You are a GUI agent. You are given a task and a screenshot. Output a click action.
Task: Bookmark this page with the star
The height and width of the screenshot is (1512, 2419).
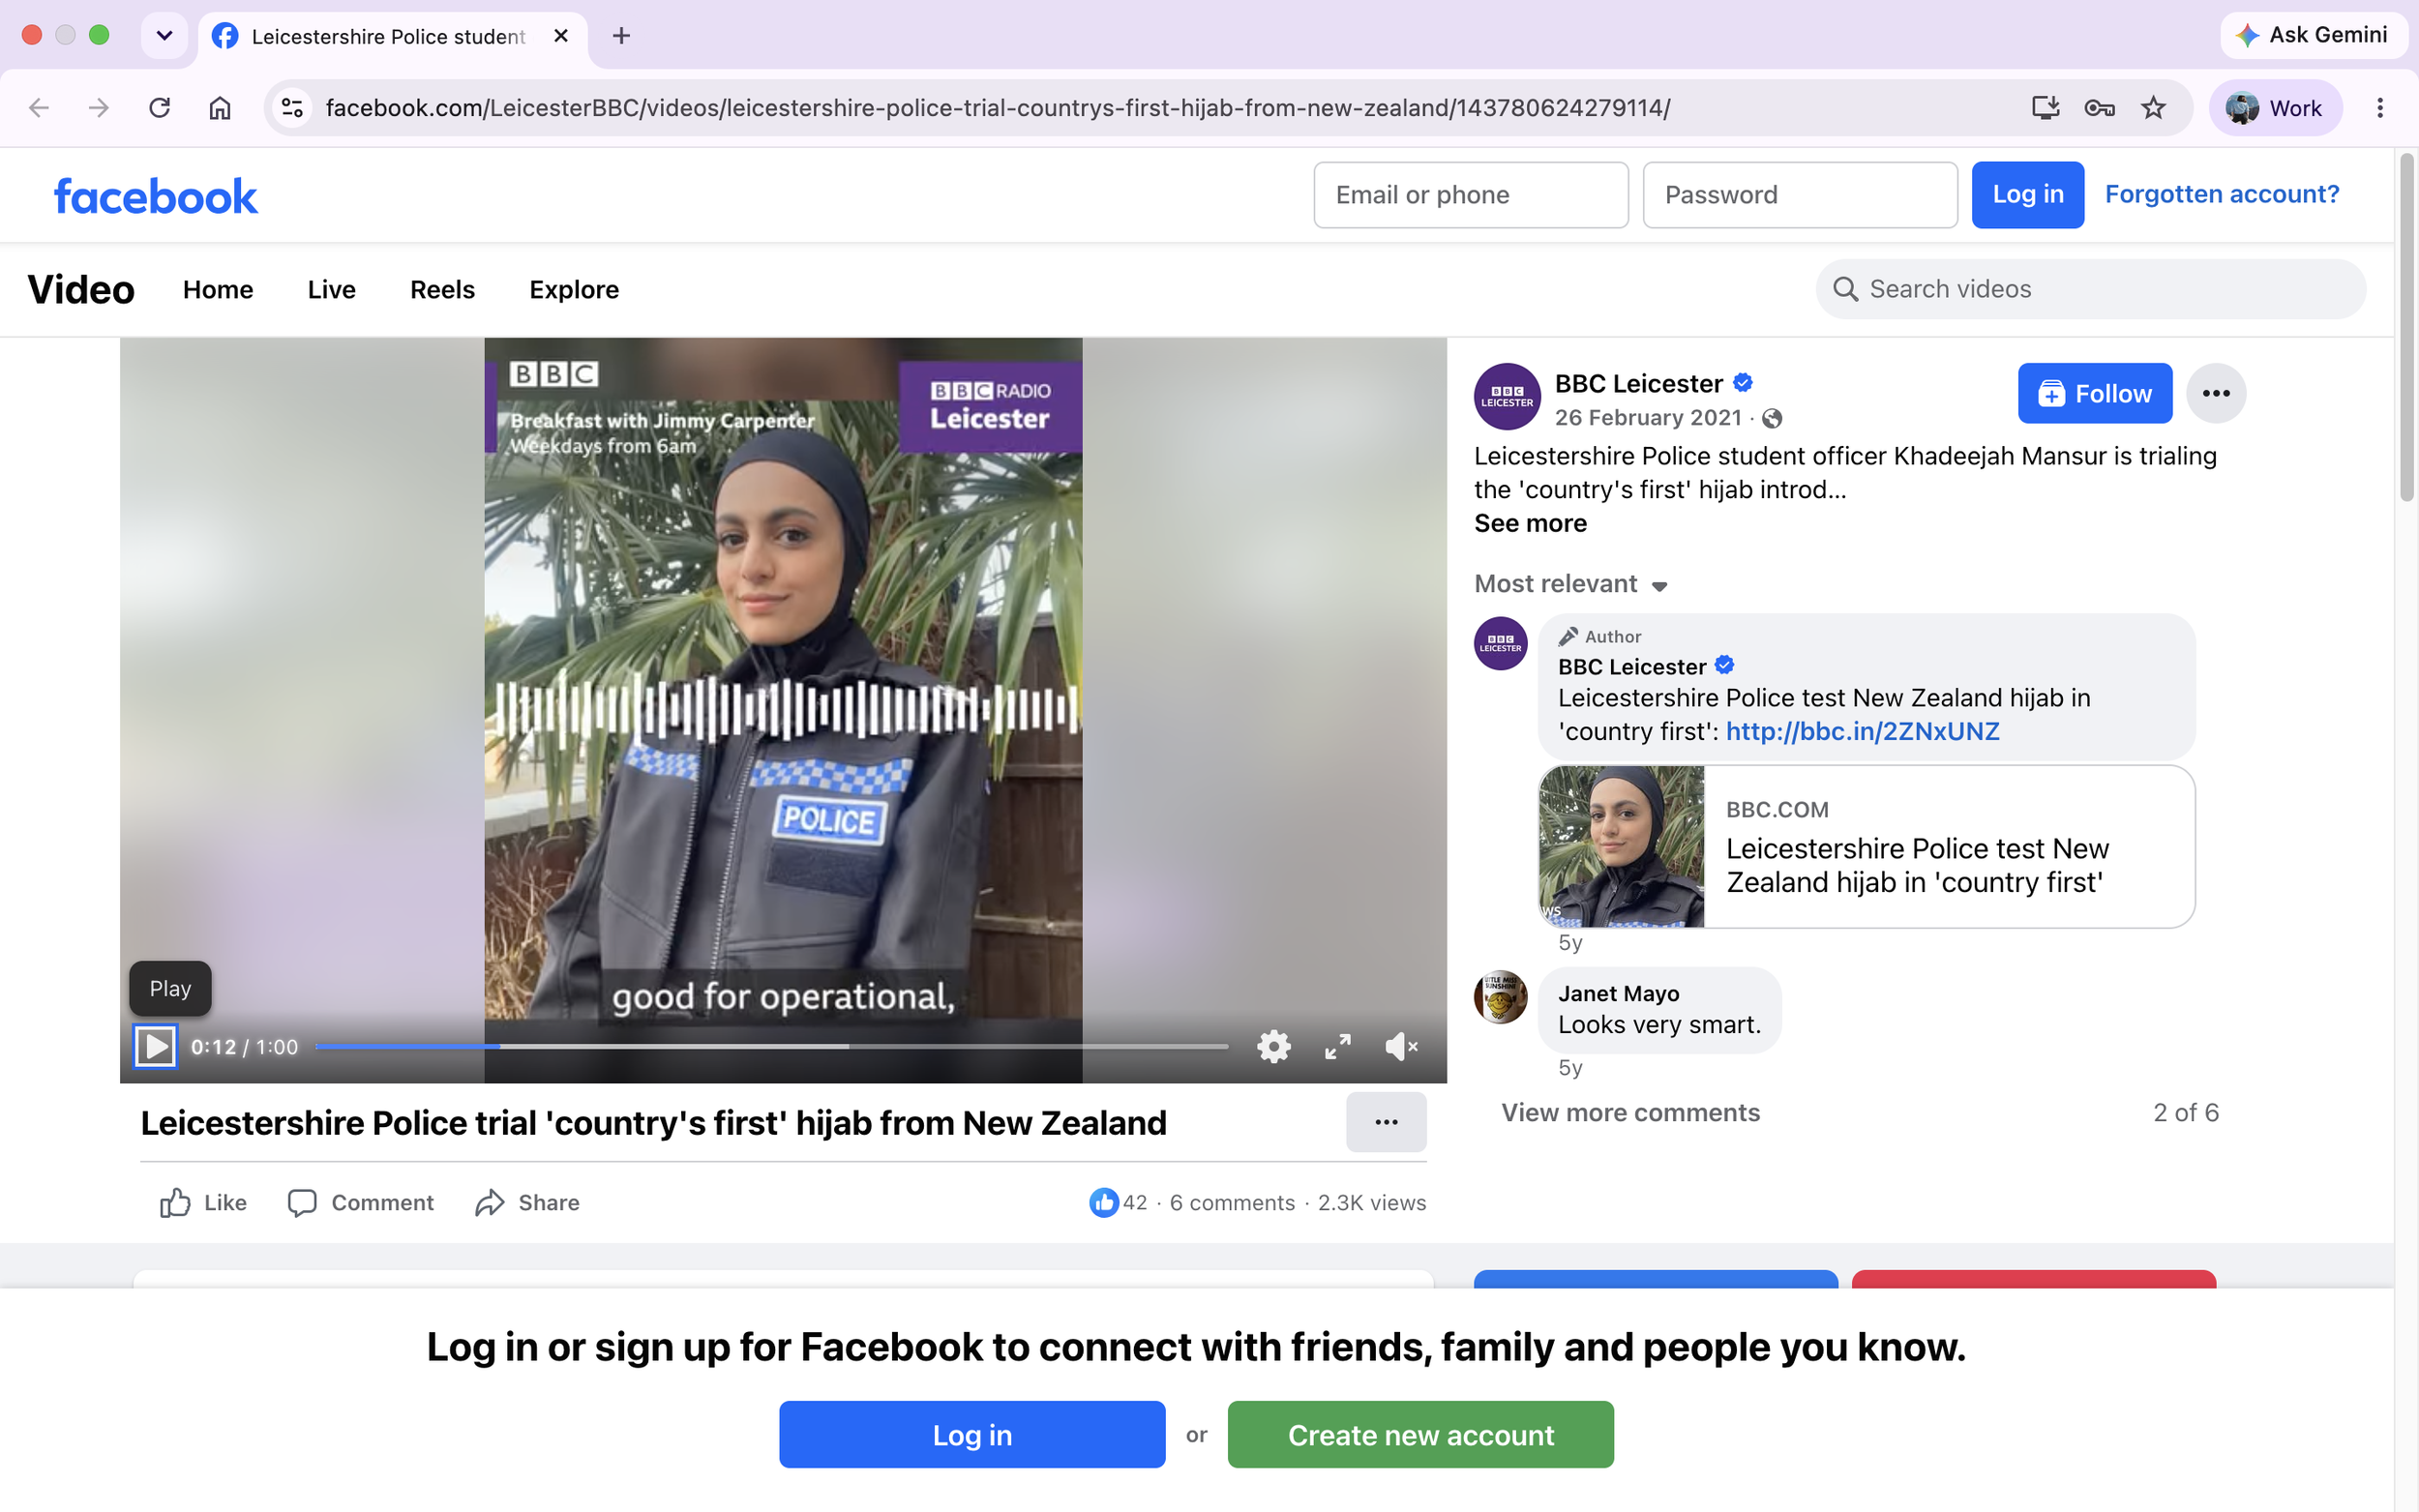(2153, 107)
